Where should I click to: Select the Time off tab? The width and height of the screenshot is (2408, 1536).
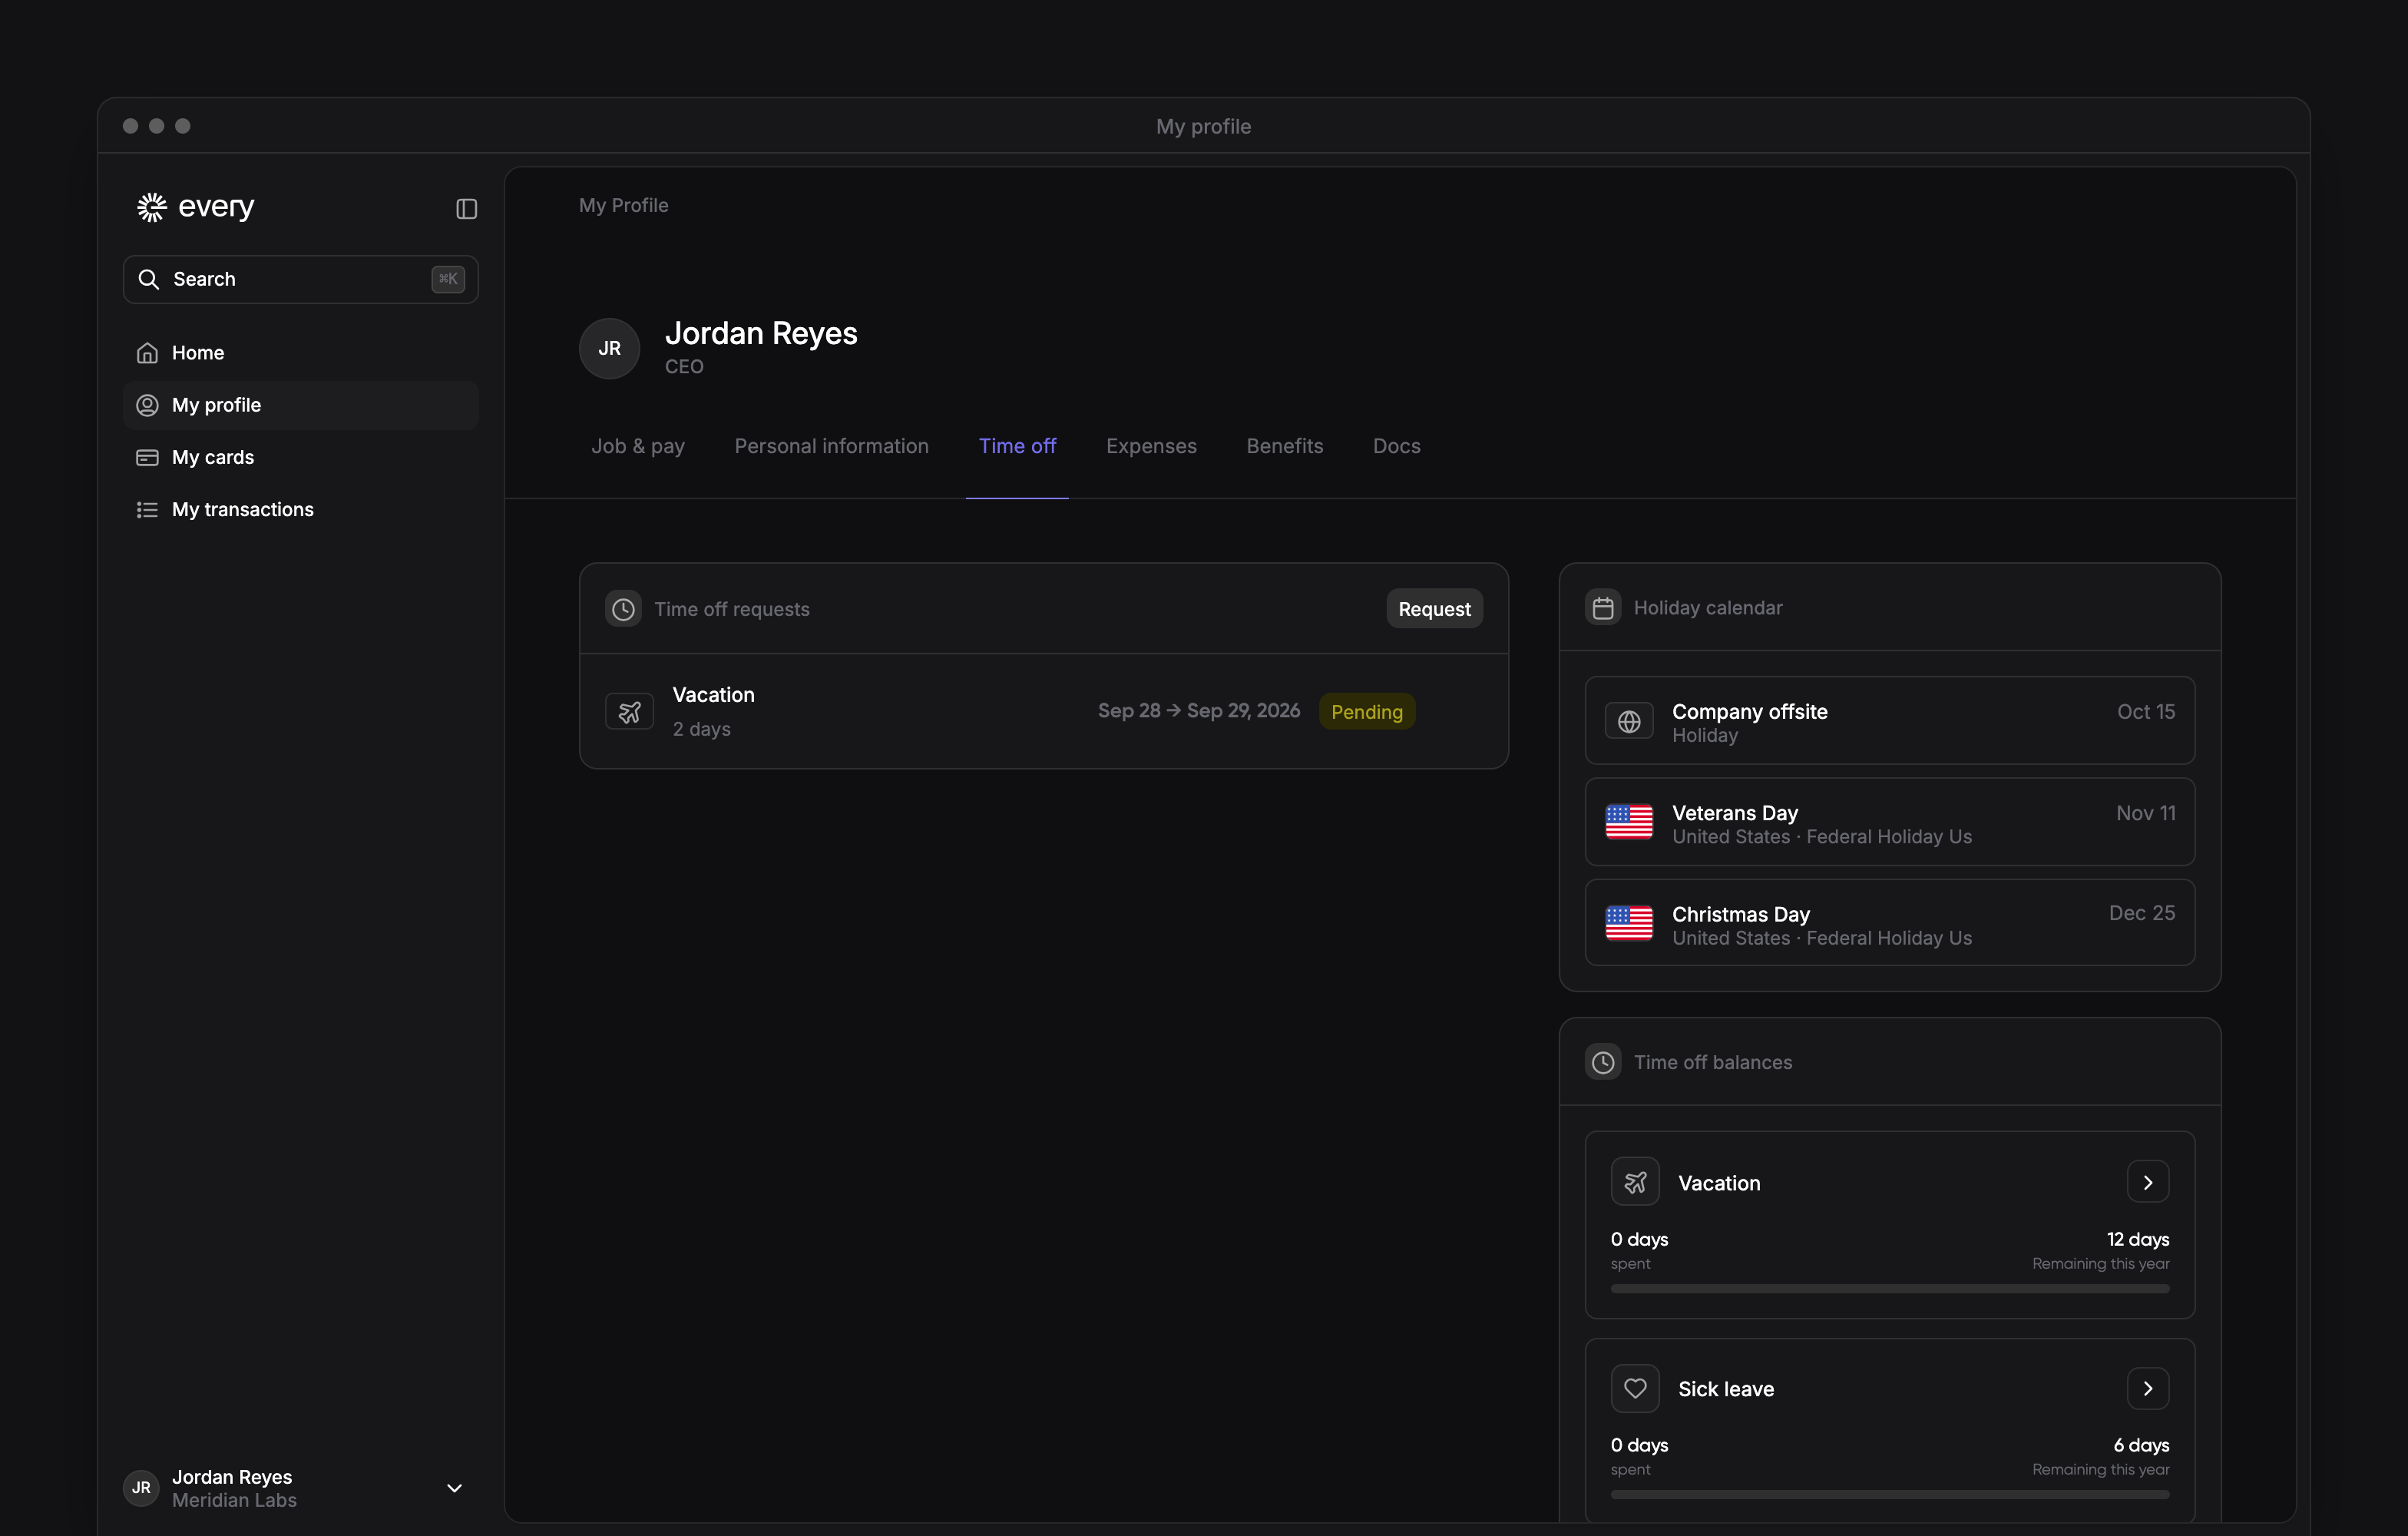tap(1017, 446)
